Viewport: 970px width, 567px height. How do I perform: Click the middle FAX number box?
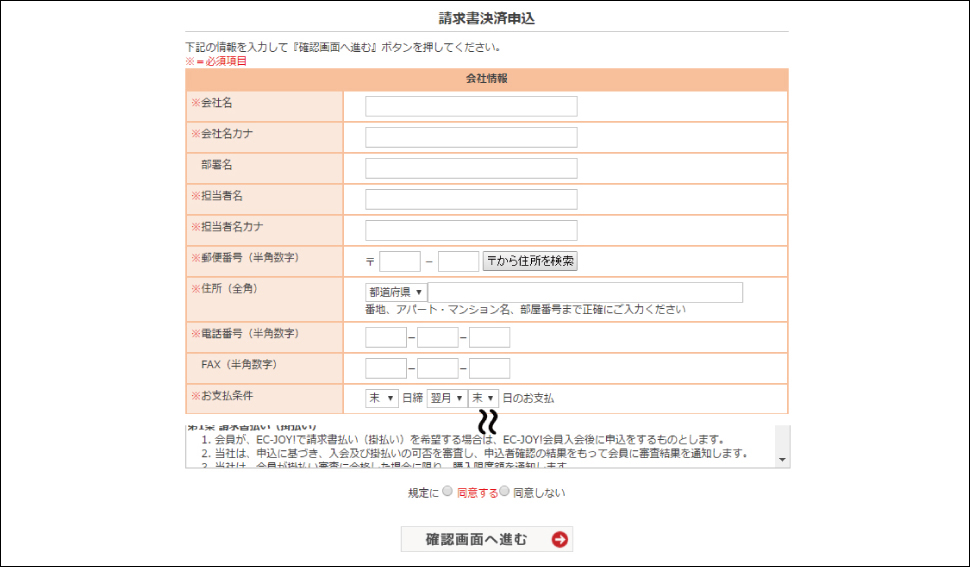tap(437, 368)
